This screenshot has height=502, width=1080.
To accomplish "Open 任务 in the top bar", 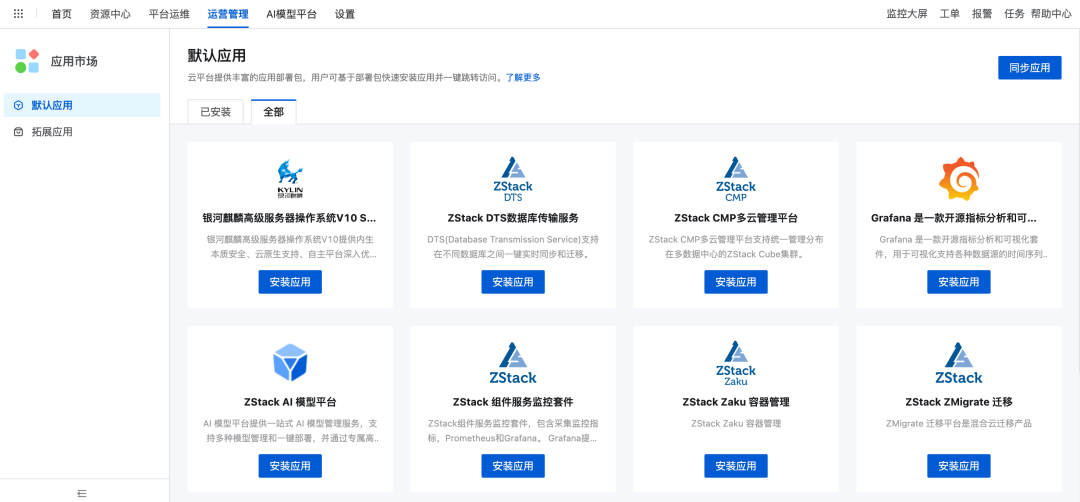I will [x=1015, y=14].
